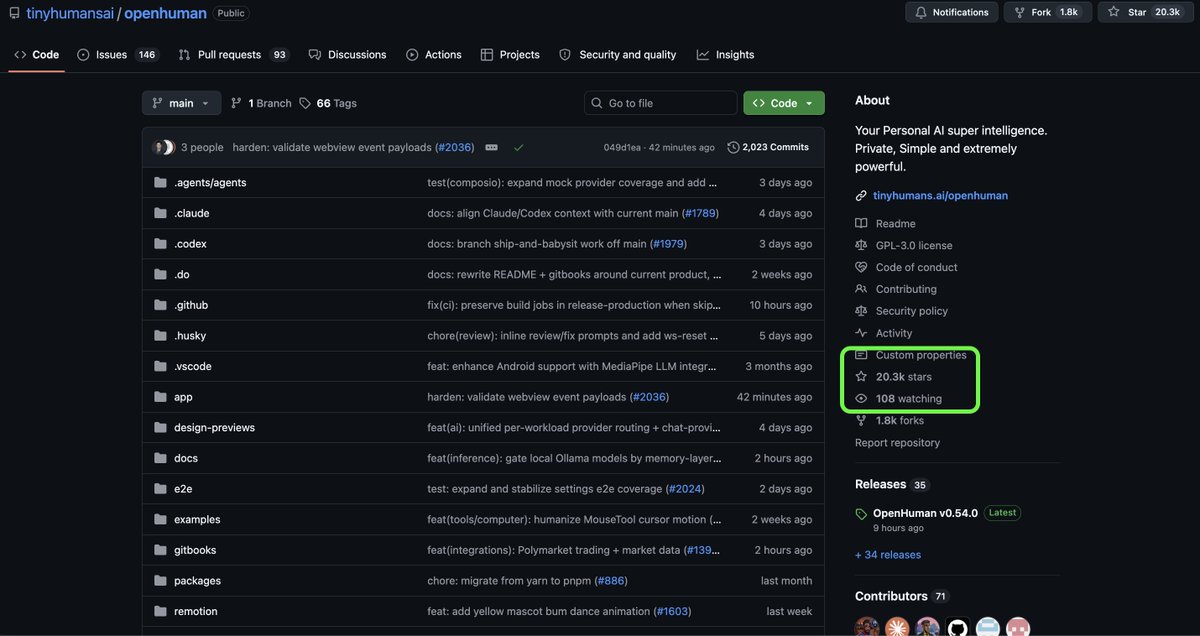
Task: Open OpenHuman v0.54.0 latest release
Action: coord(925,513)
